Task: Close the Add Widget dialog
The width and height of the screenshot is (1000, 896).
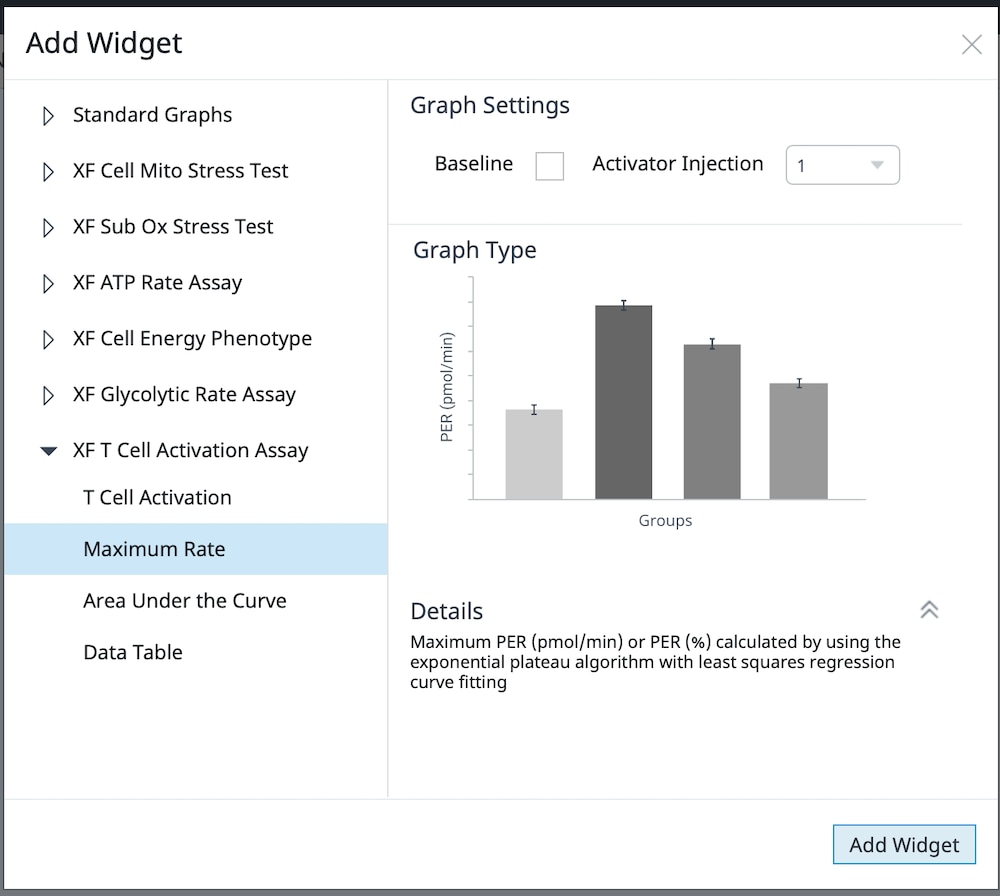Action: (971, 45)
